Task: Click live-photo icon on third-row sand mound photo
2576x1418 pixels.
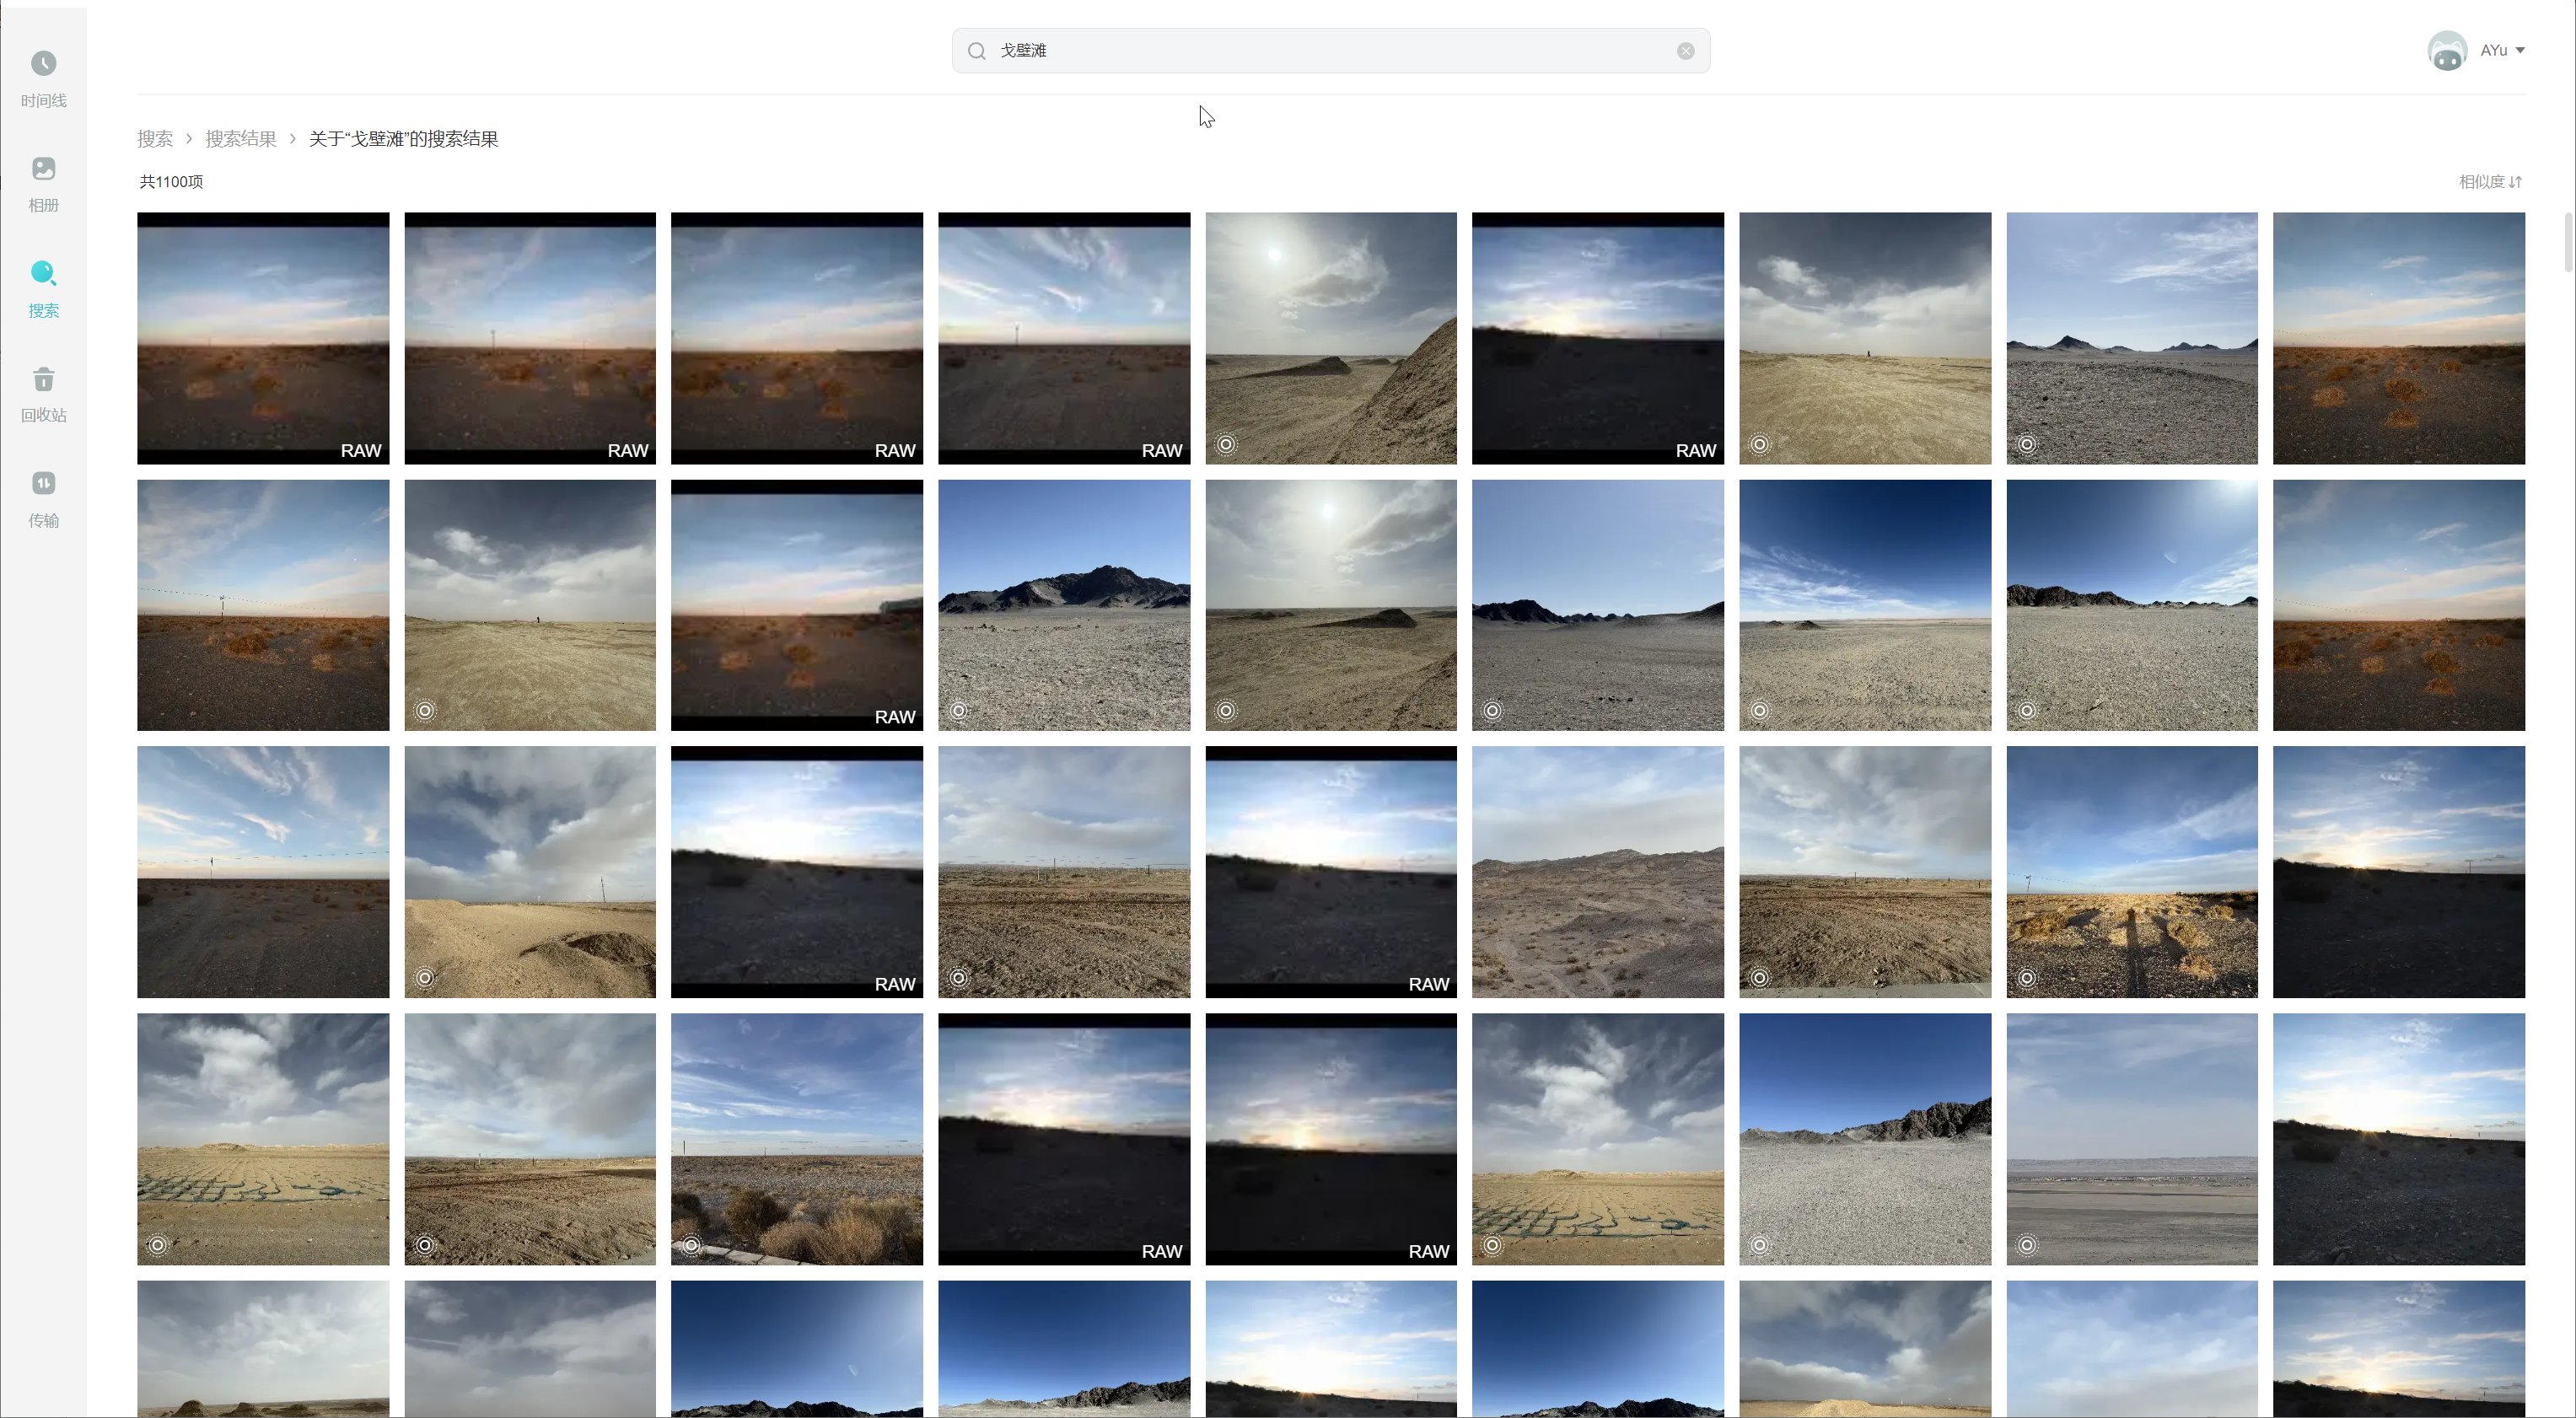Action: (x=425, y=978)
